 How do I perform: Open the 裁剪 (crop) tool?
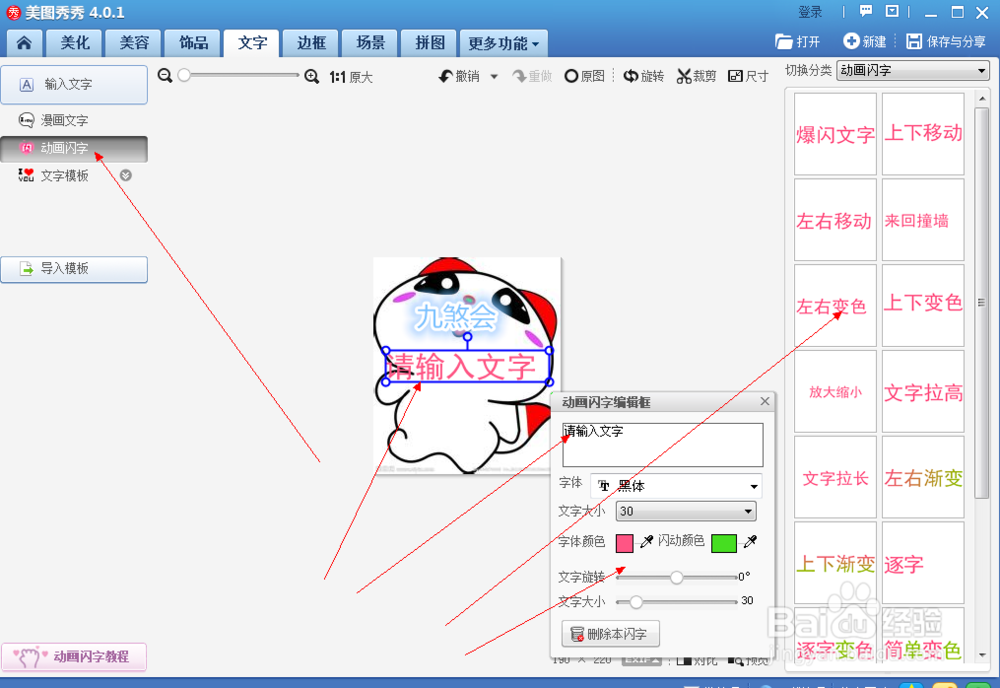click(x=696, y=76)
